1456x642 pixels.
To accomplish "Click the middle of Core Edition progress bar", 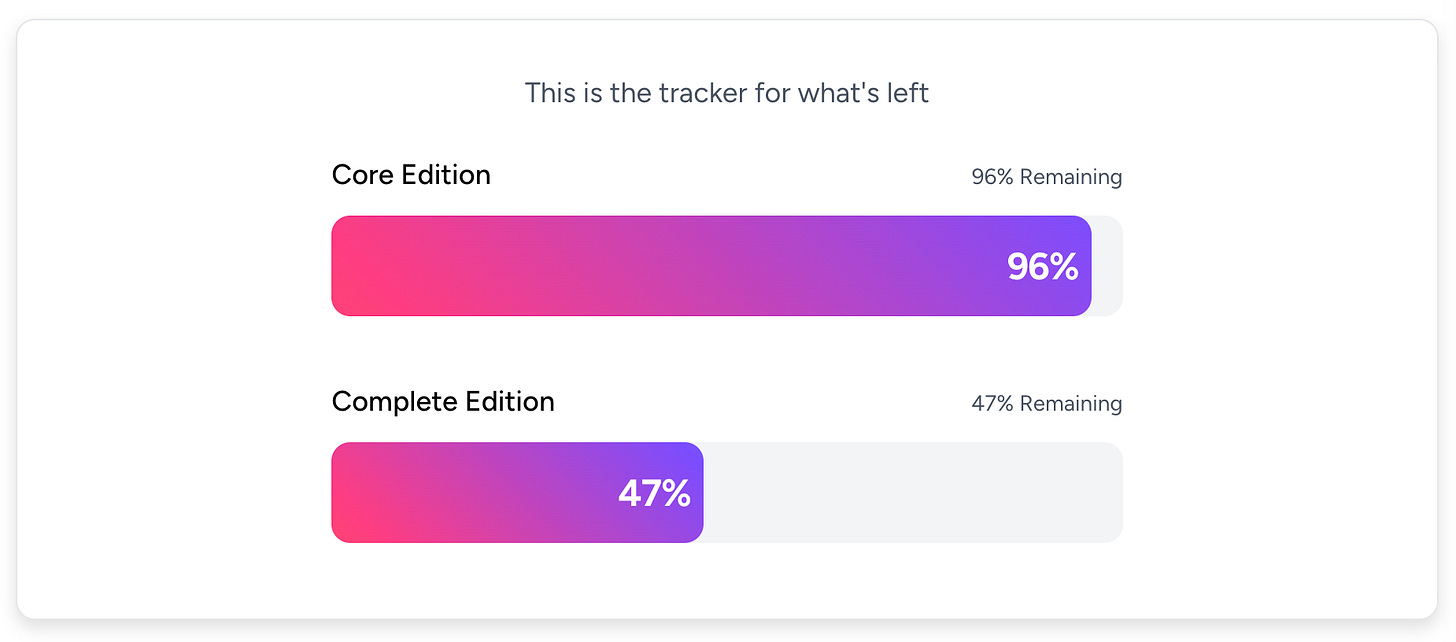I will pyautogui.click(x=710, y=266).
